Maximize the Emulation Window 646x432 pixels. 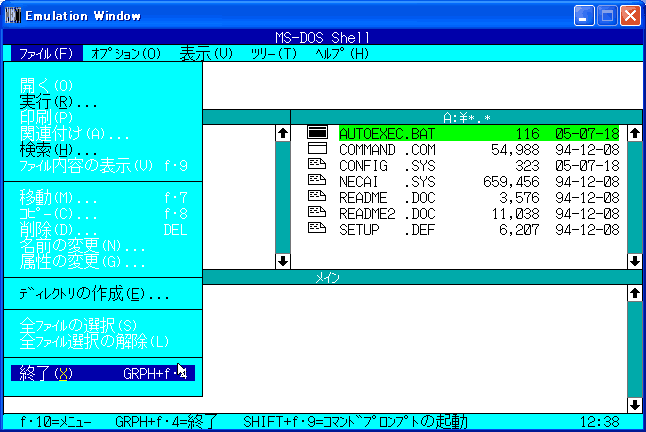(607, 16)
